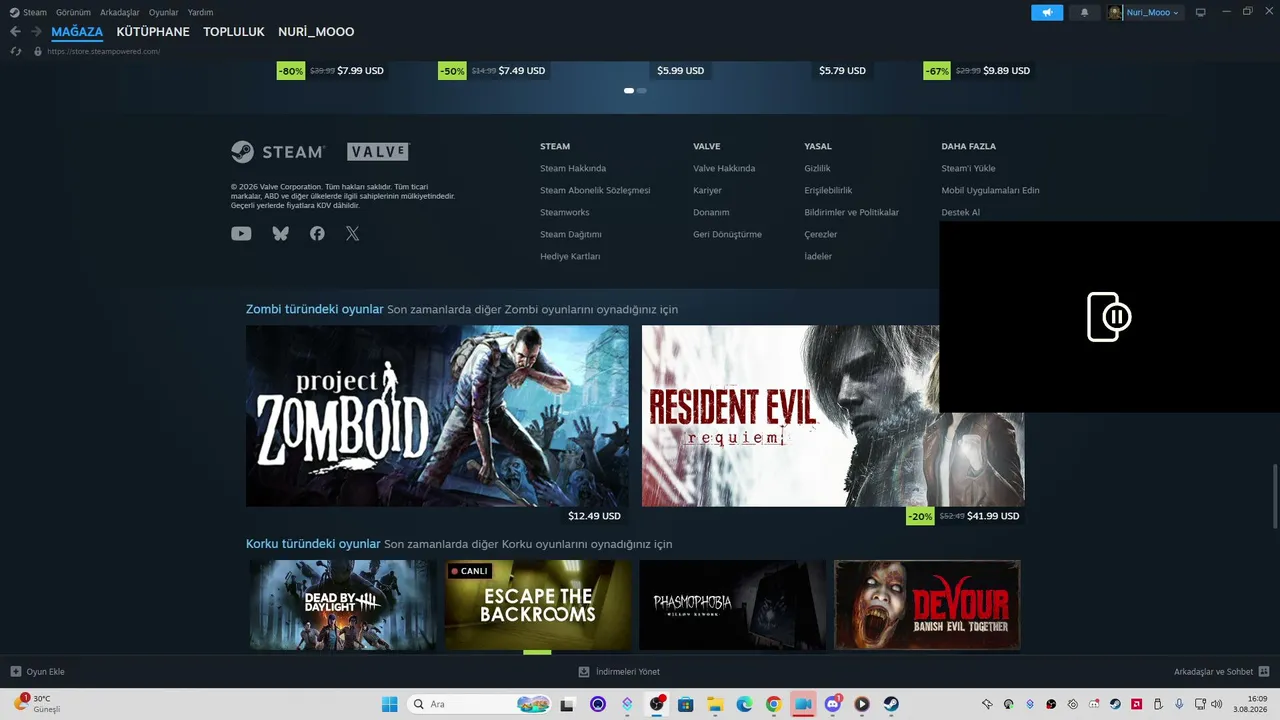1280x720 pixels.
Task: Open OBS Studio from the taskbar
Action: 656,704
